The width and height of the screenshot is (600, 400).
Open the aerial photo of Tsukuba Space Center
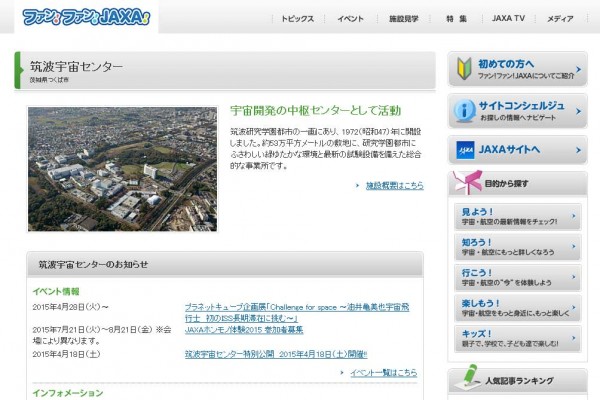(122, 169)
